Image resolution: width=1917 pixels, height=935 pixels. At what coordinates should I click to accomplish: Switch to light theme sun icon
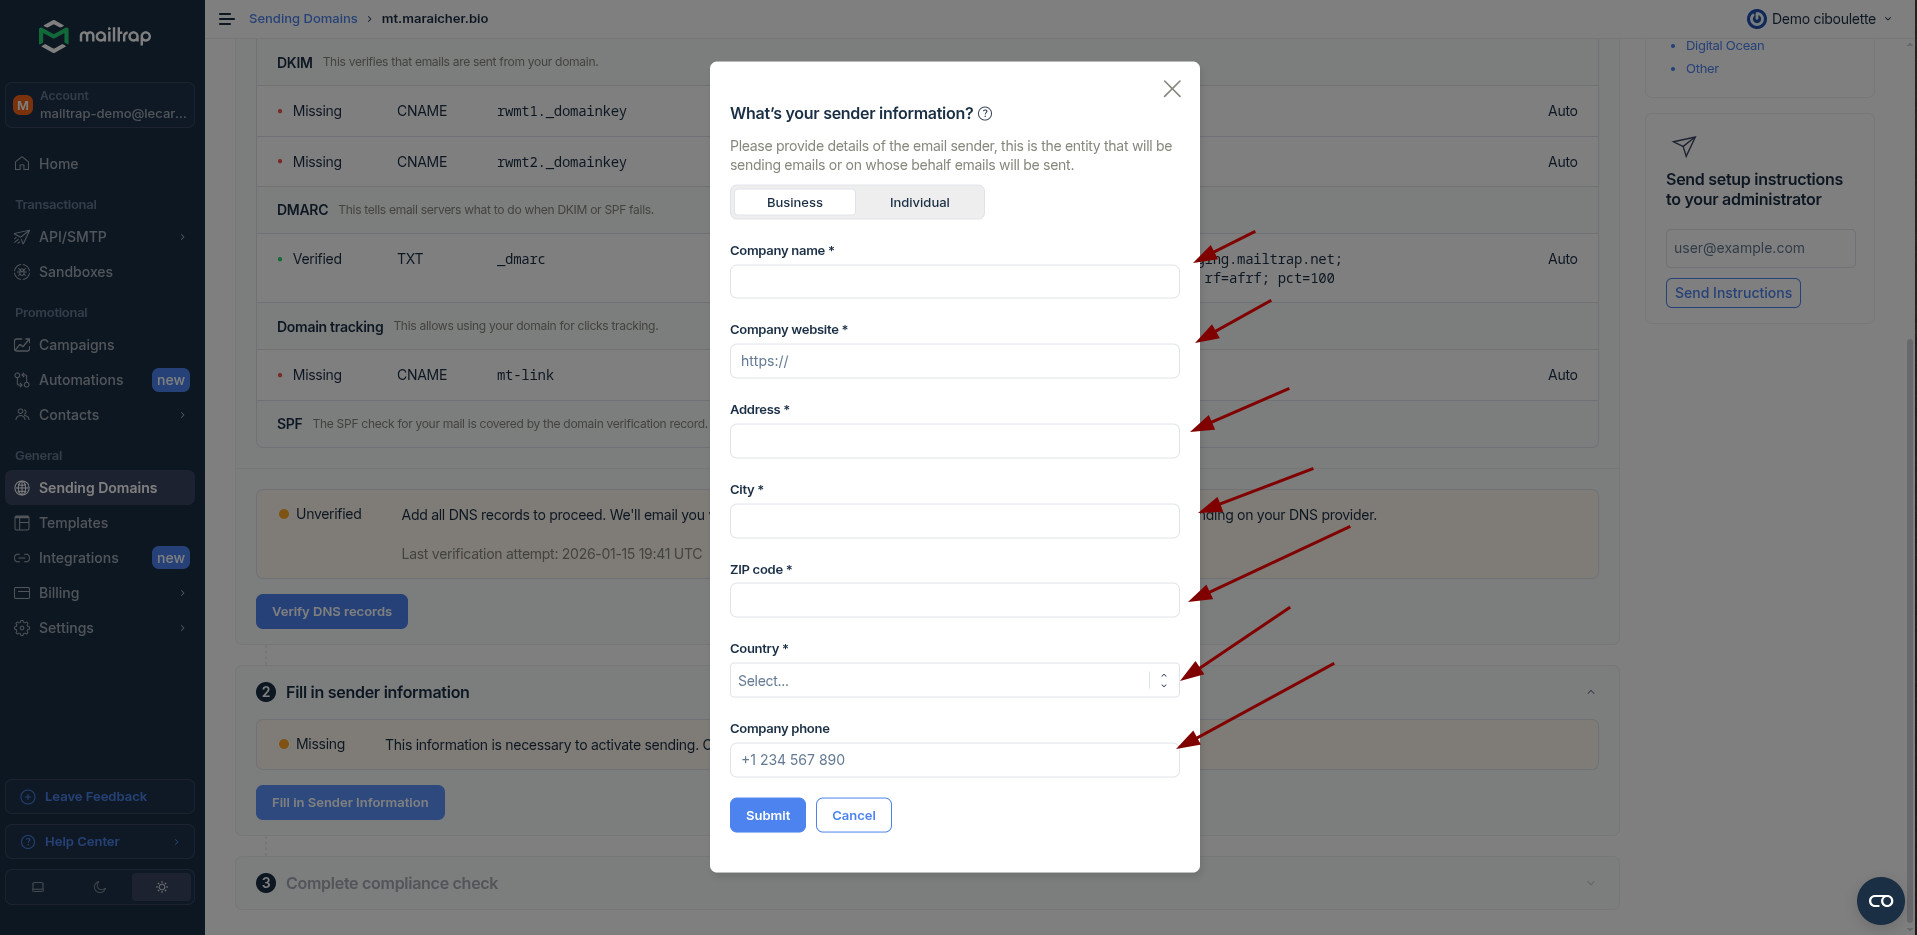point(162,887)
